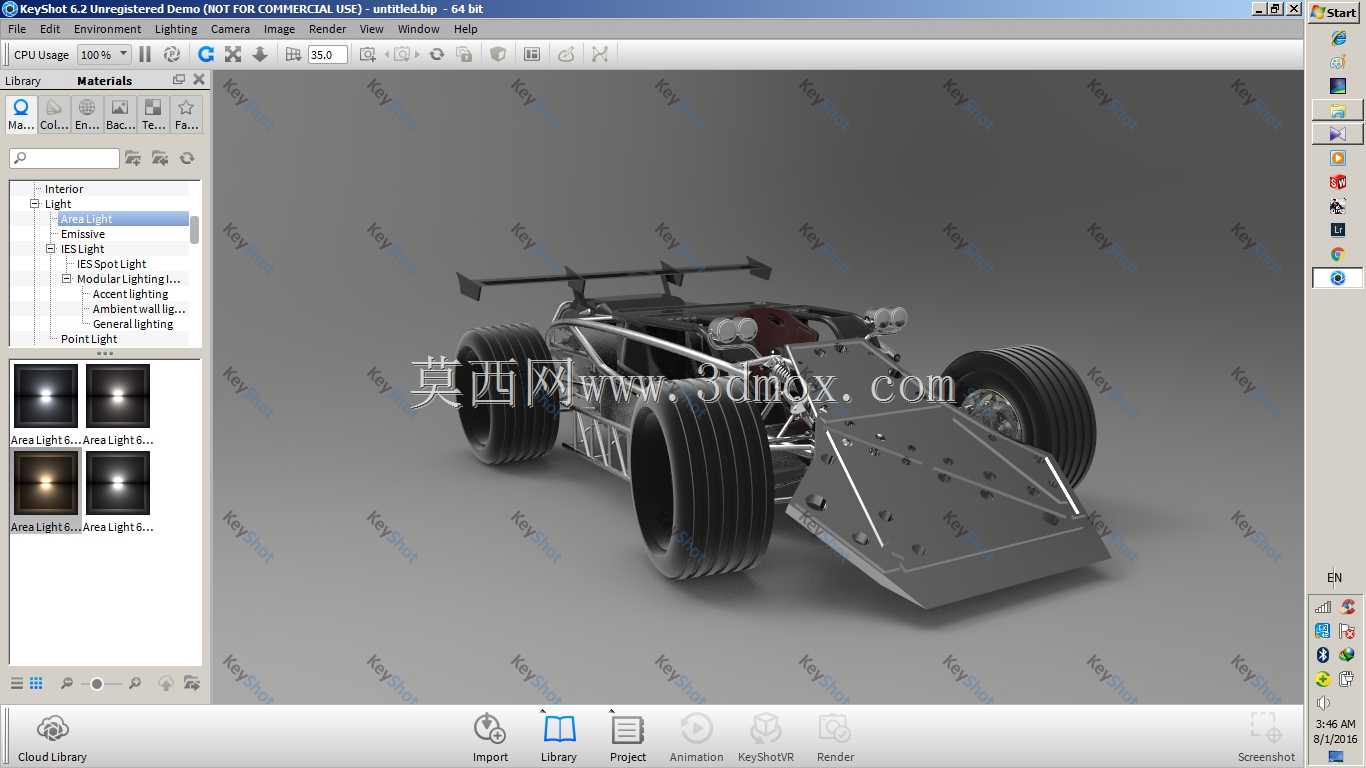Image resolution: width=1366 pixels, height=768 pixels.
Task: Click the zoom out magnifier by slider
Action: [x=67, y=683]
